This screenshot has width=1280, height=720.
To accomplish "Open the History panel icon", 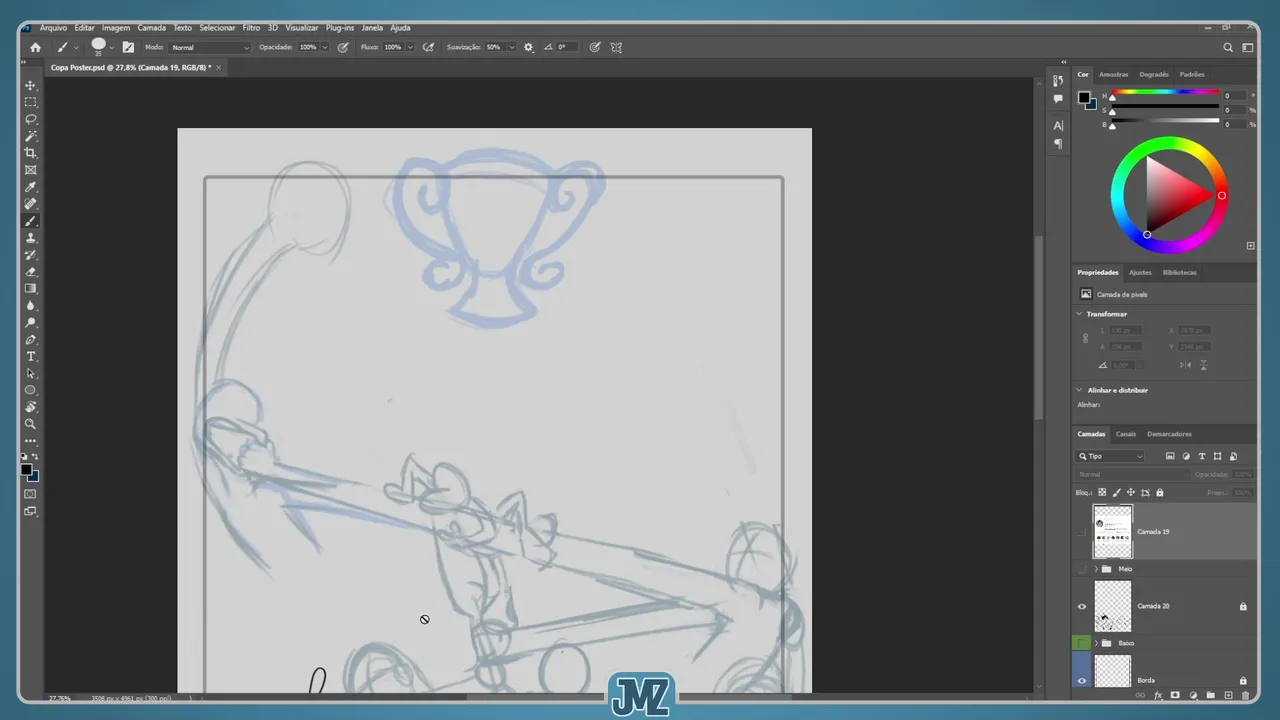I will [x=1058, y=81].
